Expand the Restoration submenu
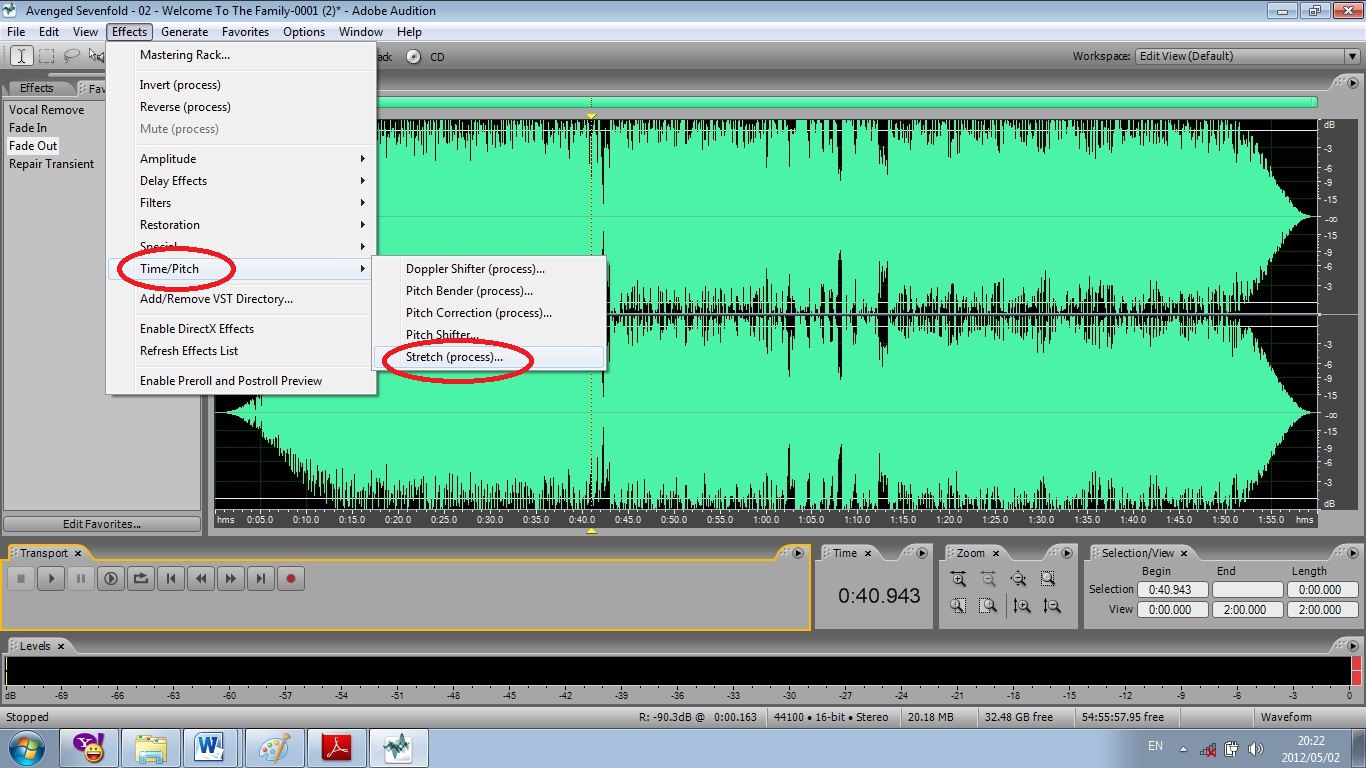This screenshot has width=1366, height=768. click(x=241, y=225)
